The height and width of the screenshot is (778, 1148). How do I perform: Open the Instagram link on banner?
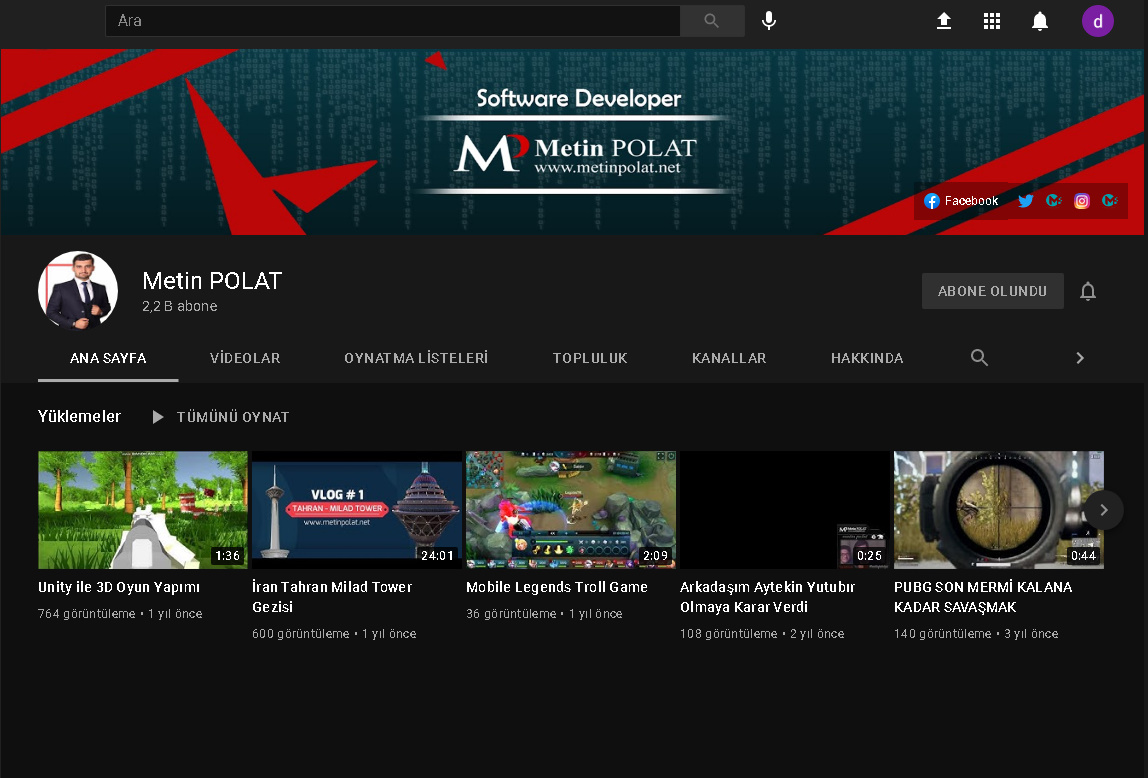click(x=1081, y=201)
